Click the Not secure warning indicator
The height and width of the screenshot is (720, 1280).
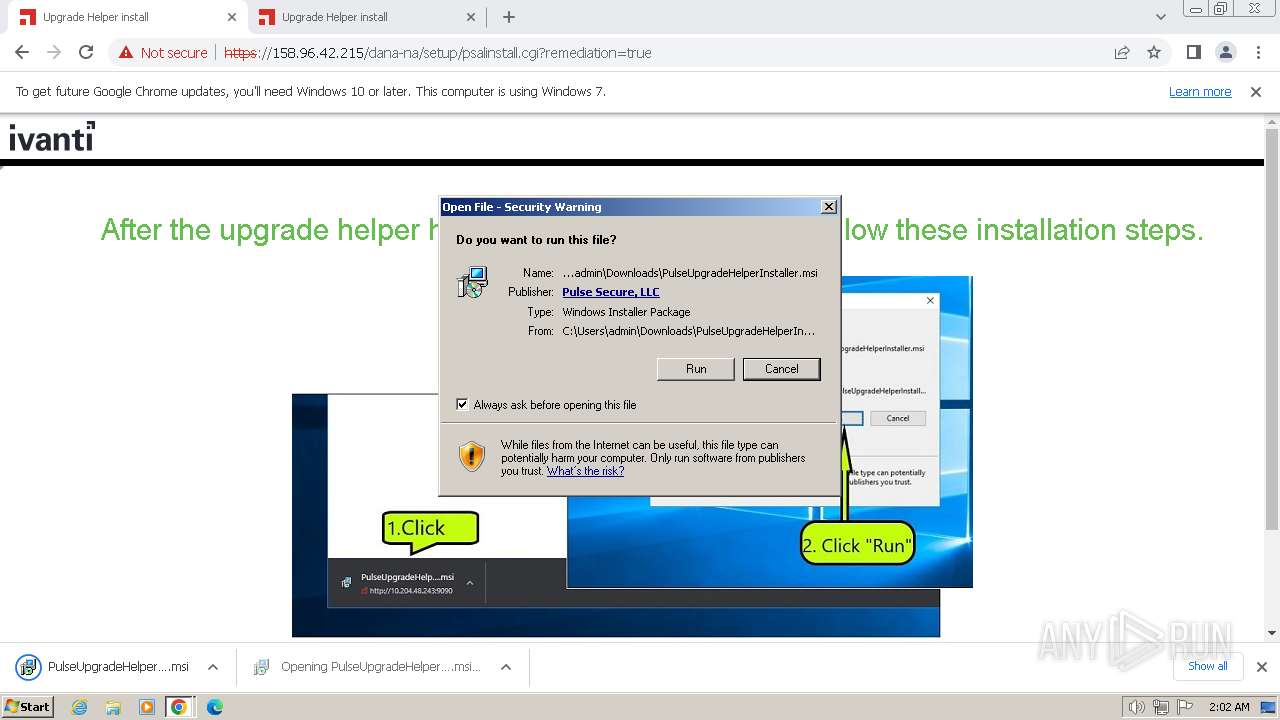(163, 53)
